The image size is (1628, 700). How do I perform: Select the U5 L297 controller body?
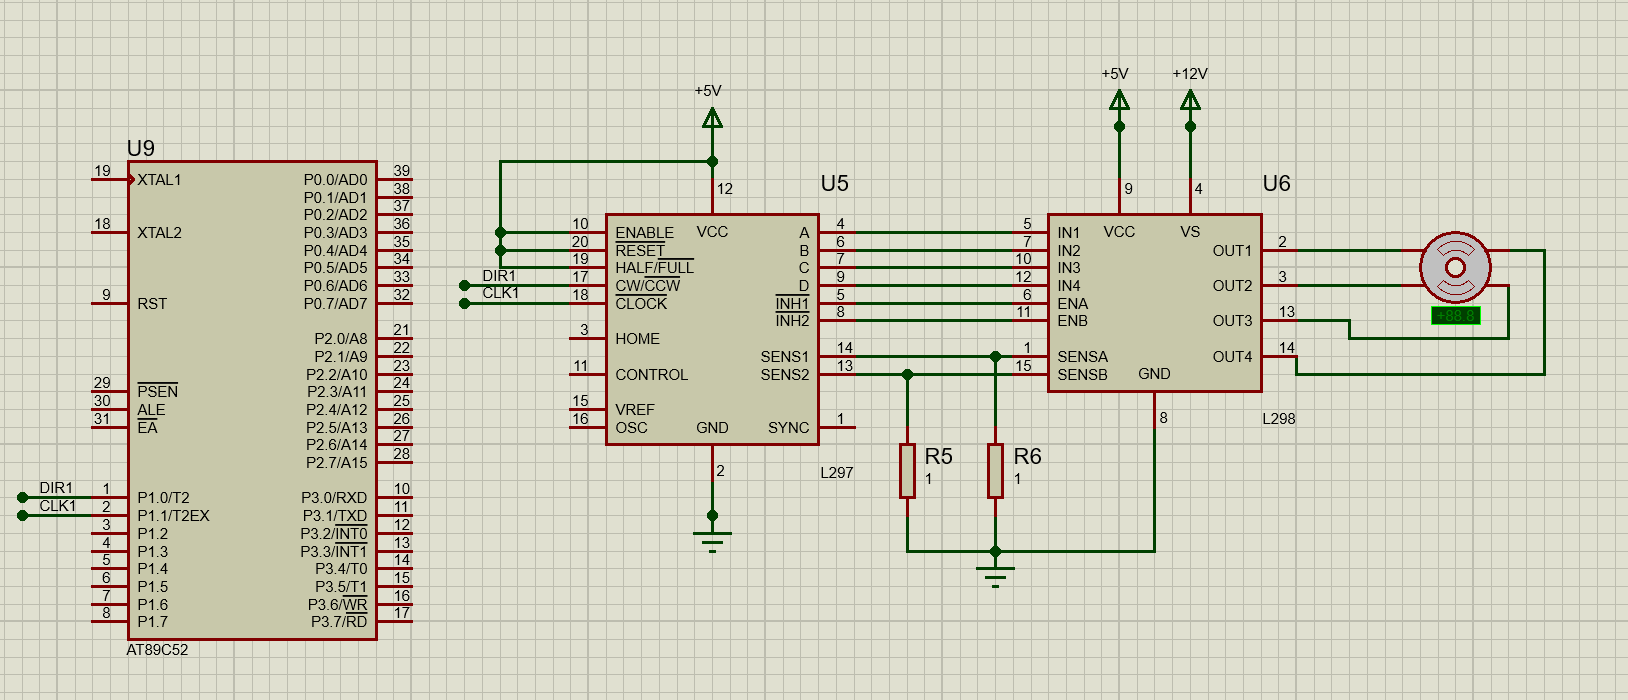point(712,330)
